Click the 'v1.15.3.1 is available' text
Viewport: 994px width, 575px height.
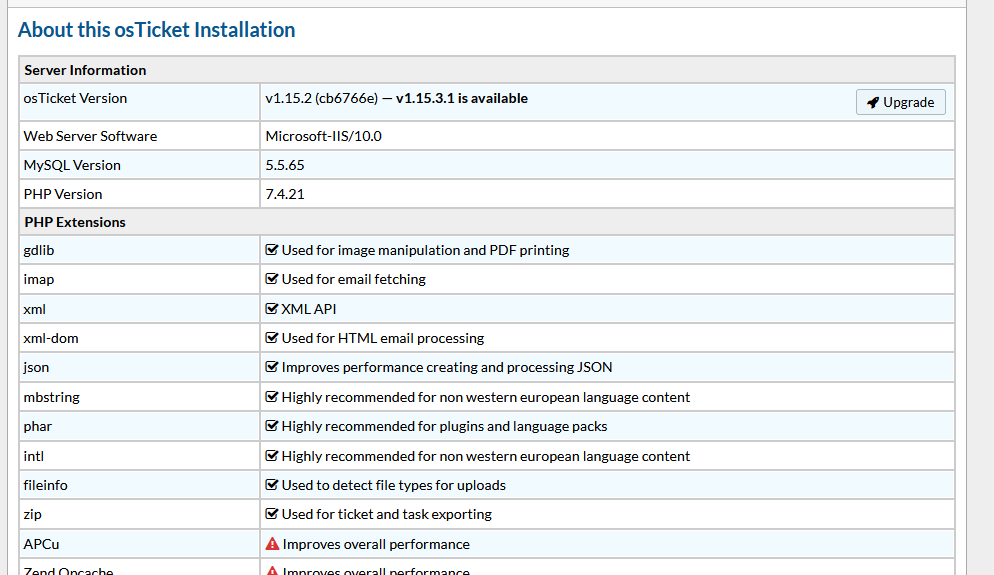click(x=462, y=98)
